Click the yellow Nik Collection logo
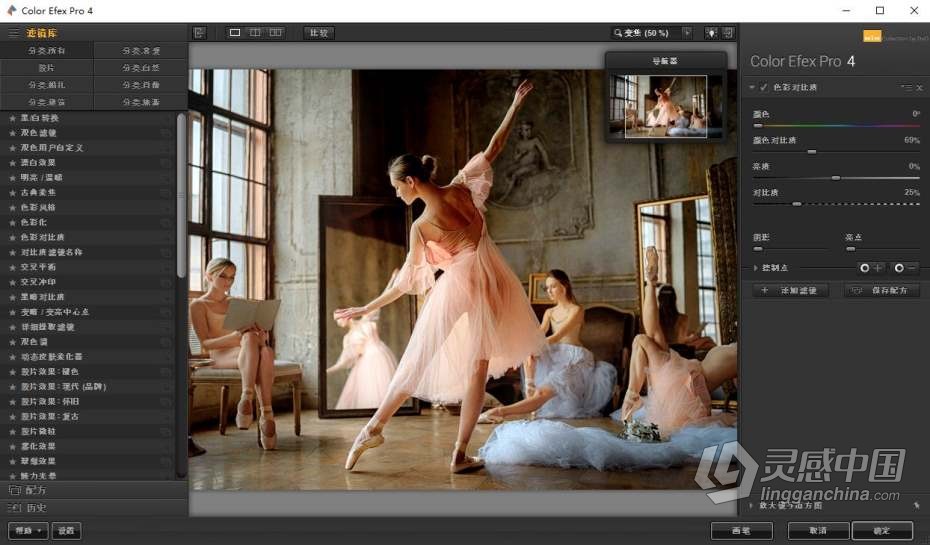 (x=872, y=37)
